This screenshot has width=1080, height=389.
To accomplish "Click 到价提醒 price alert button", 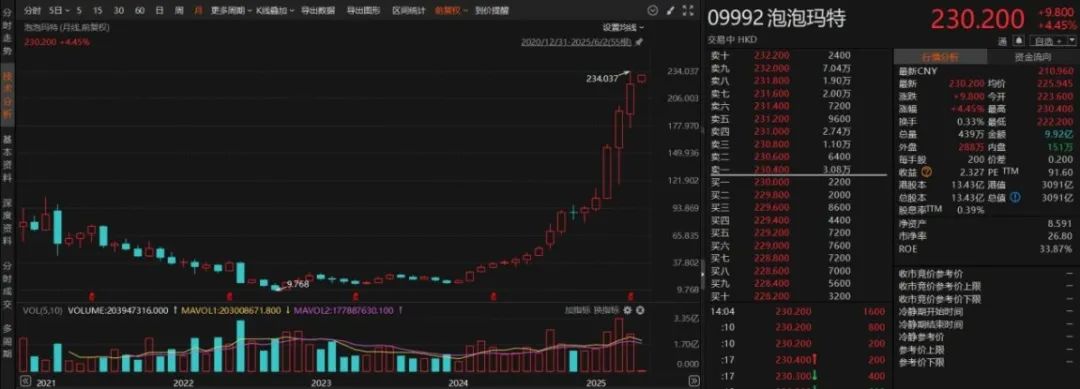I will pos(493,11).
